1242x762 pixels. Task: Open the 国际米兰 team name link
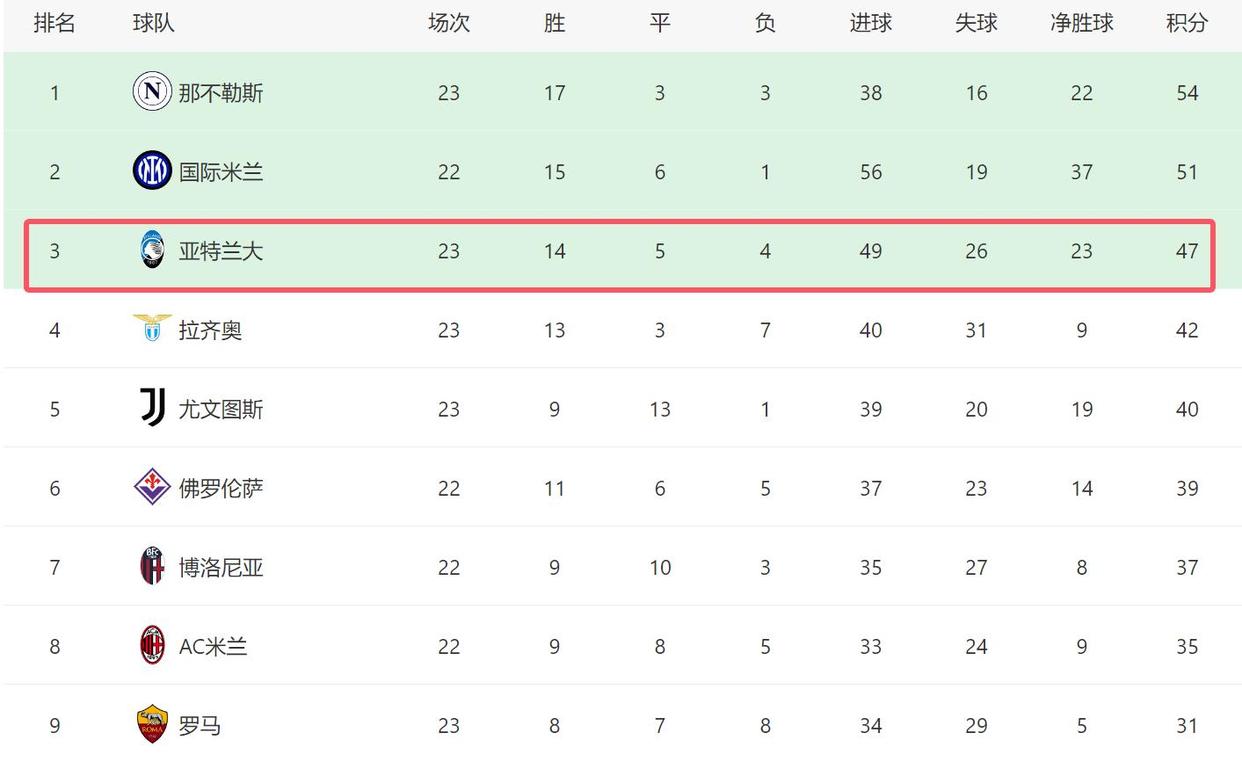coord(221,172)
